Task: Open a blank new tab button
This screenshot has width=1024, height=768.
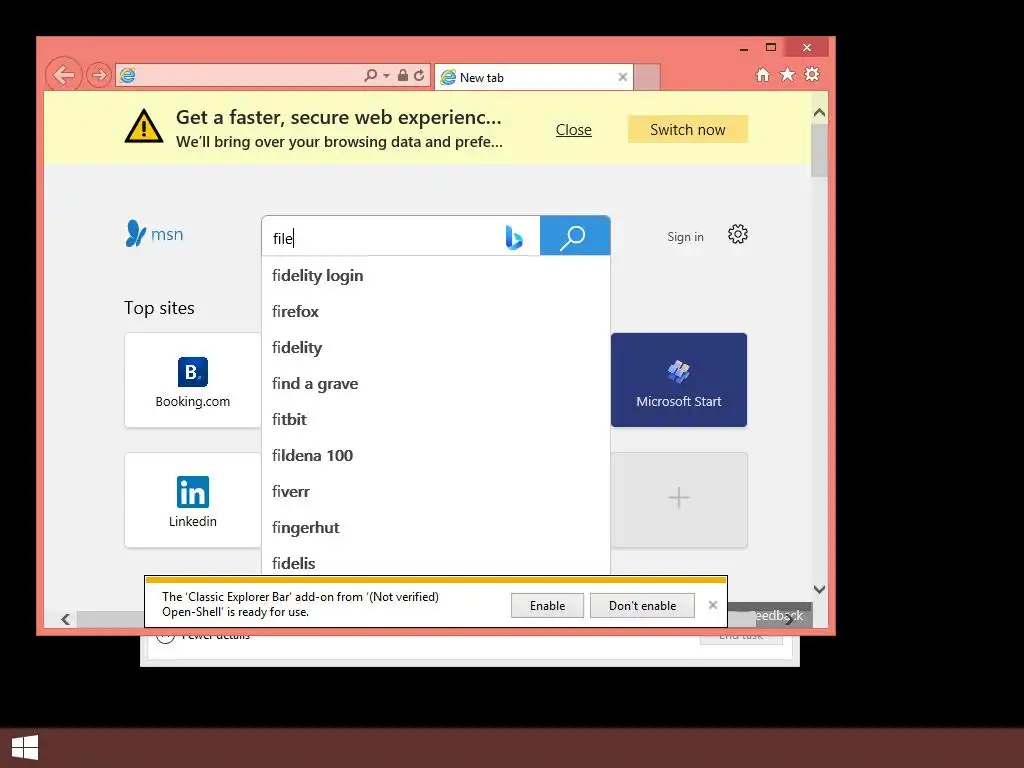Action: tap(647, 77)
